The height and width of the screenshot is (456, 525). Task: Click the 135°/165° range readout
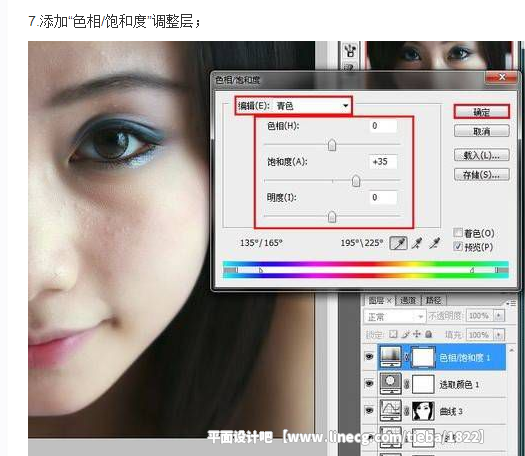[261, 243]
